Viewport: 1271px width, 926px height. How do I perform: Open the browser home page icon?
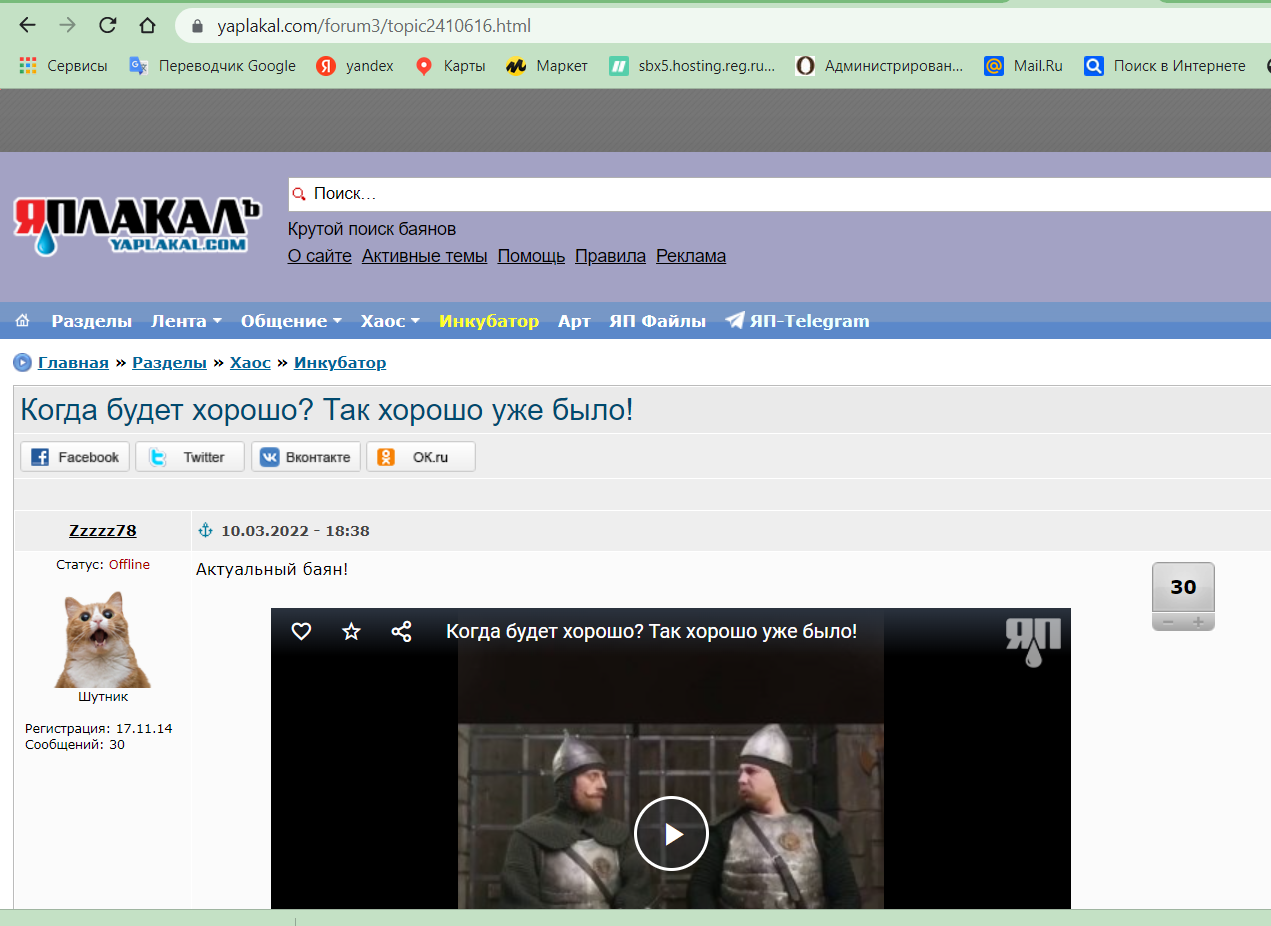147,26
